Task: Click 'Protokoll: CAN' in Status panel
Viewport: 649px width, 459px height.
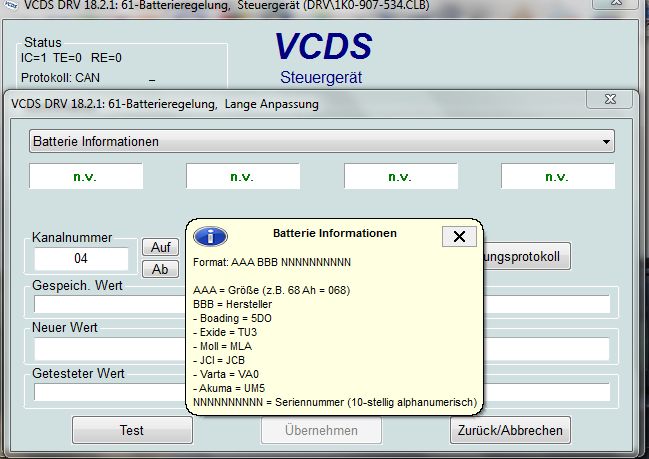Action: point(60,77)
